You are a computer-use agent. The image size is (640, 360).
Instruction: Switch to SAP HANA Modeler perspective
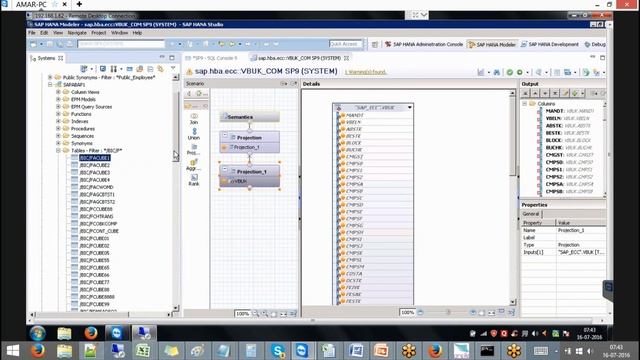(492, 44)
